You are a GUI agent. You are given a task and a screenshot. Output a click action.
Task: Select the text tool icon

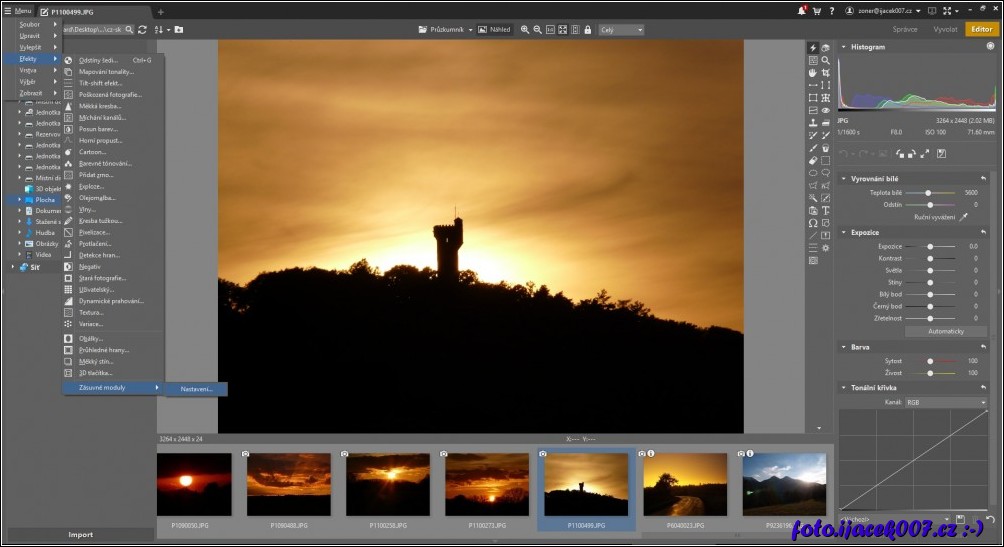(826, 210)
